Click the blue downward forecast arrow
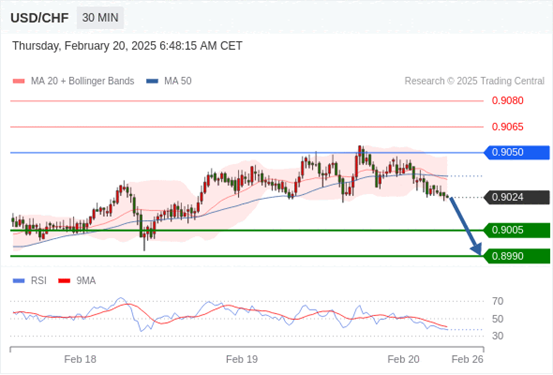Viewport: 553px width, 375px height. 465,226
